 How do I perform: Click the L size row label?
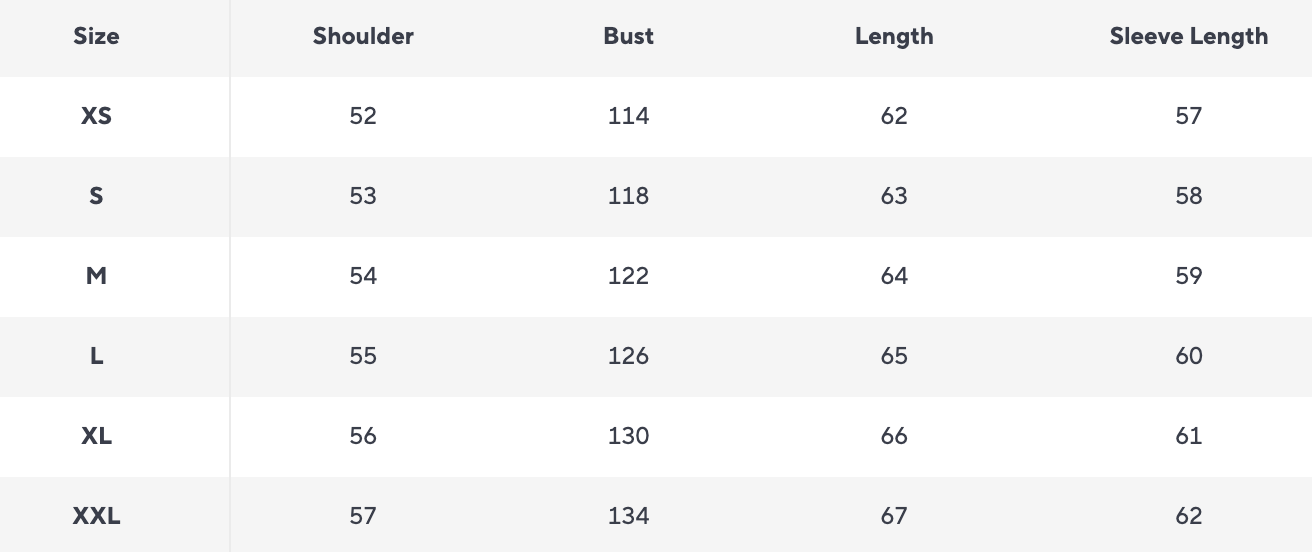96,356
